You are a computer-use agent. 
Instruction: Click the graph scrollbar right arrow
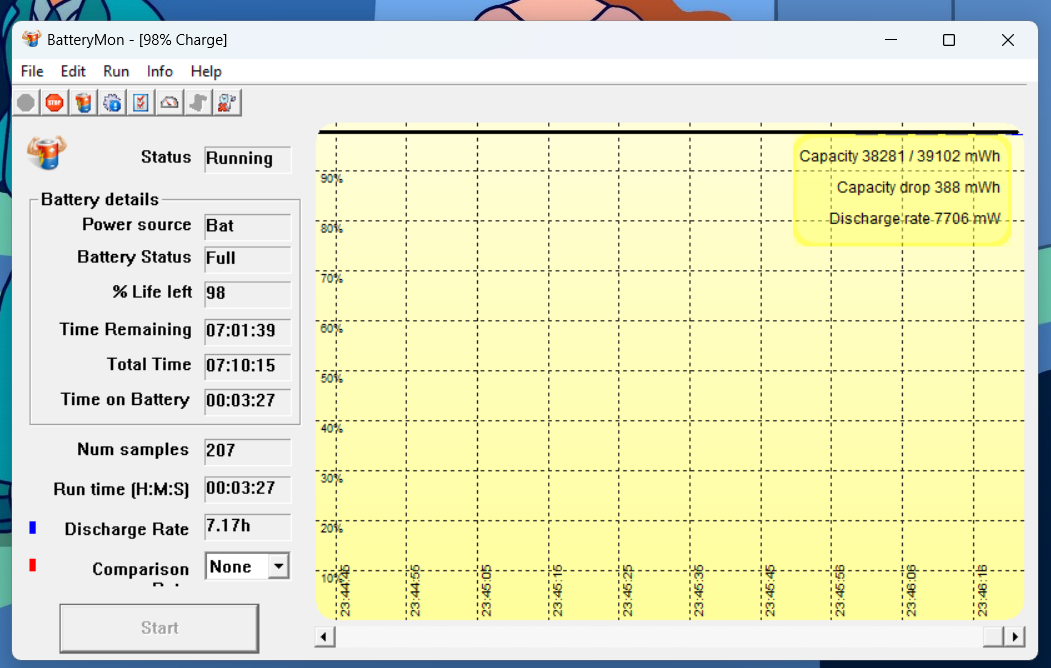point(1015,637)
